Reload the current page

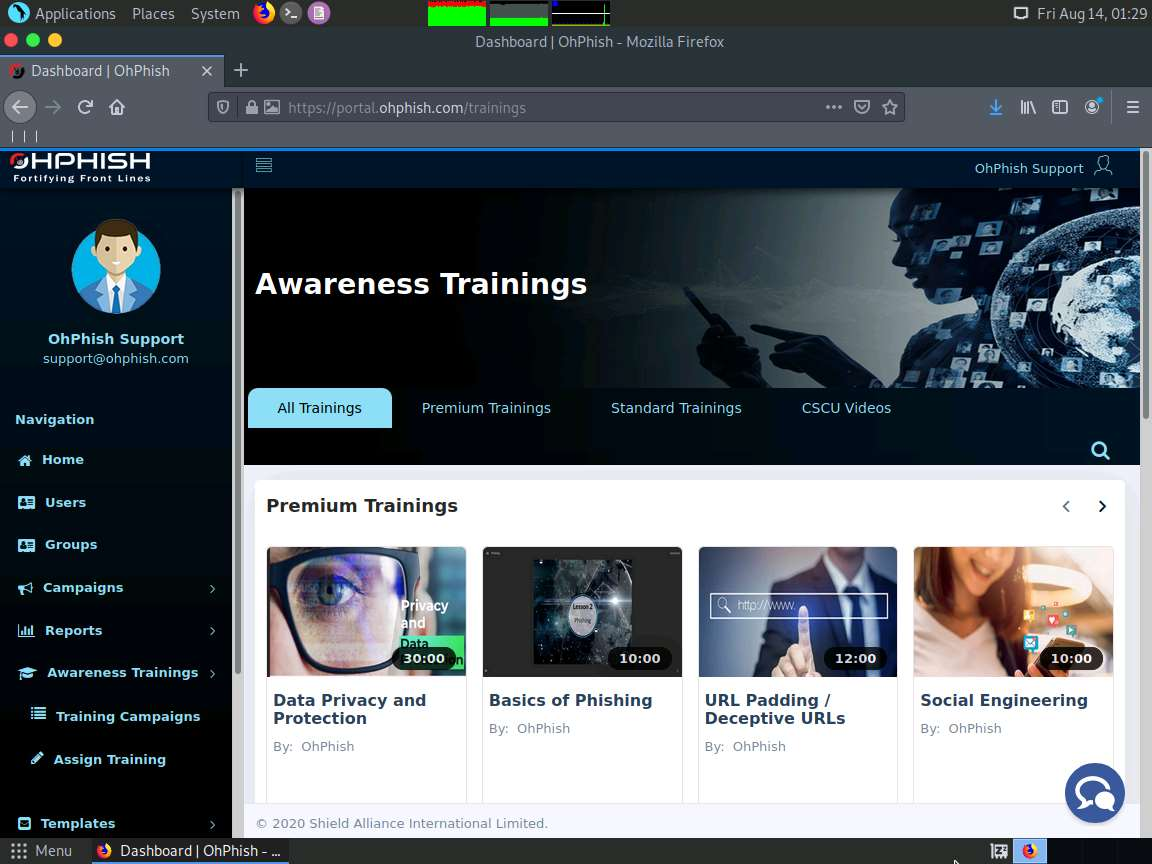point(85,107)
